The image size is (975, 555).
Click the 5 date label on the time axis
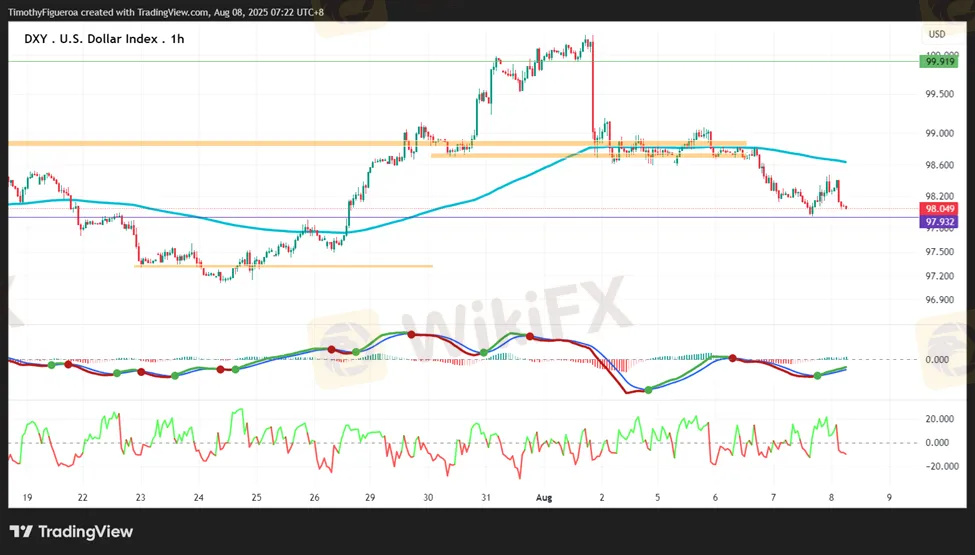tap(657, 497)
